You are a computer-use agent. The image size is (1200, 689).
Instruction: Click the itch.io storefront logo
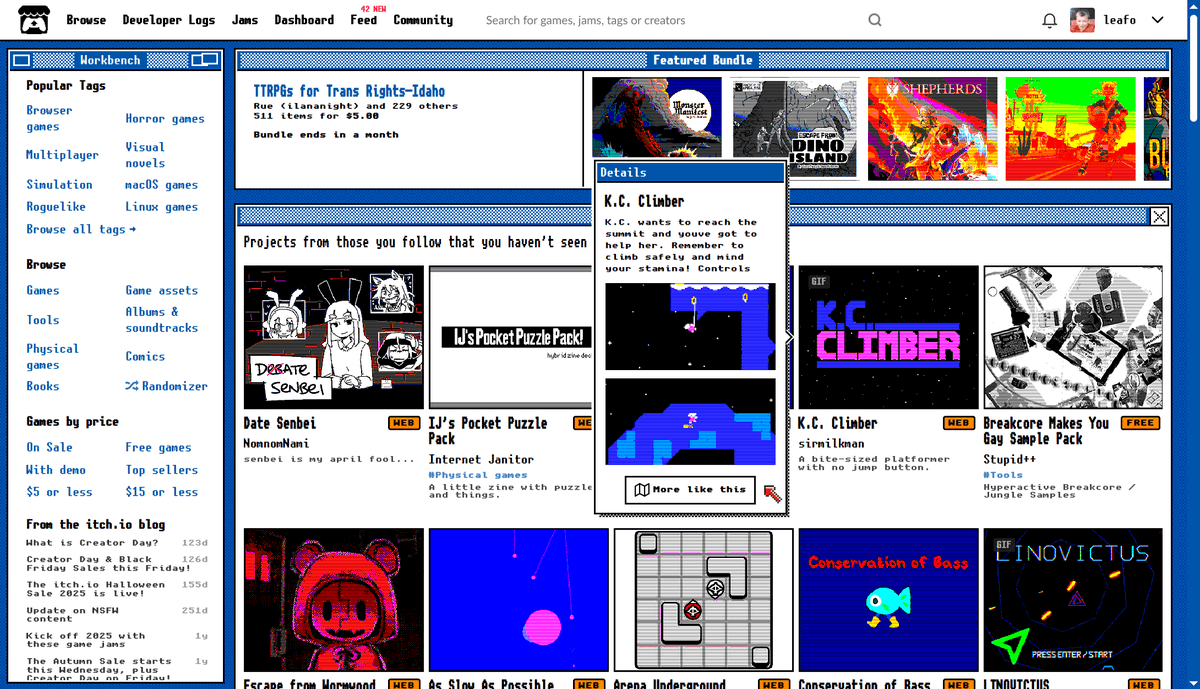(33, 19)
